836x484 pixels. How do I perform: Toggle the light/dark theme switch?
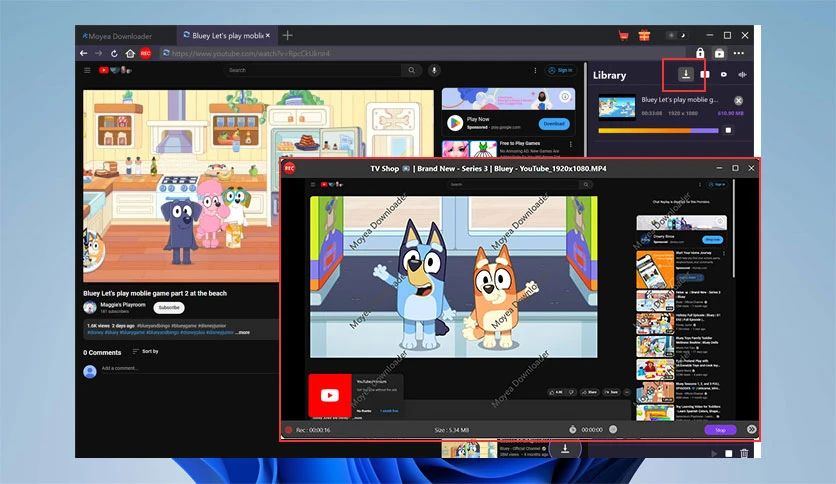pos(676,36)
